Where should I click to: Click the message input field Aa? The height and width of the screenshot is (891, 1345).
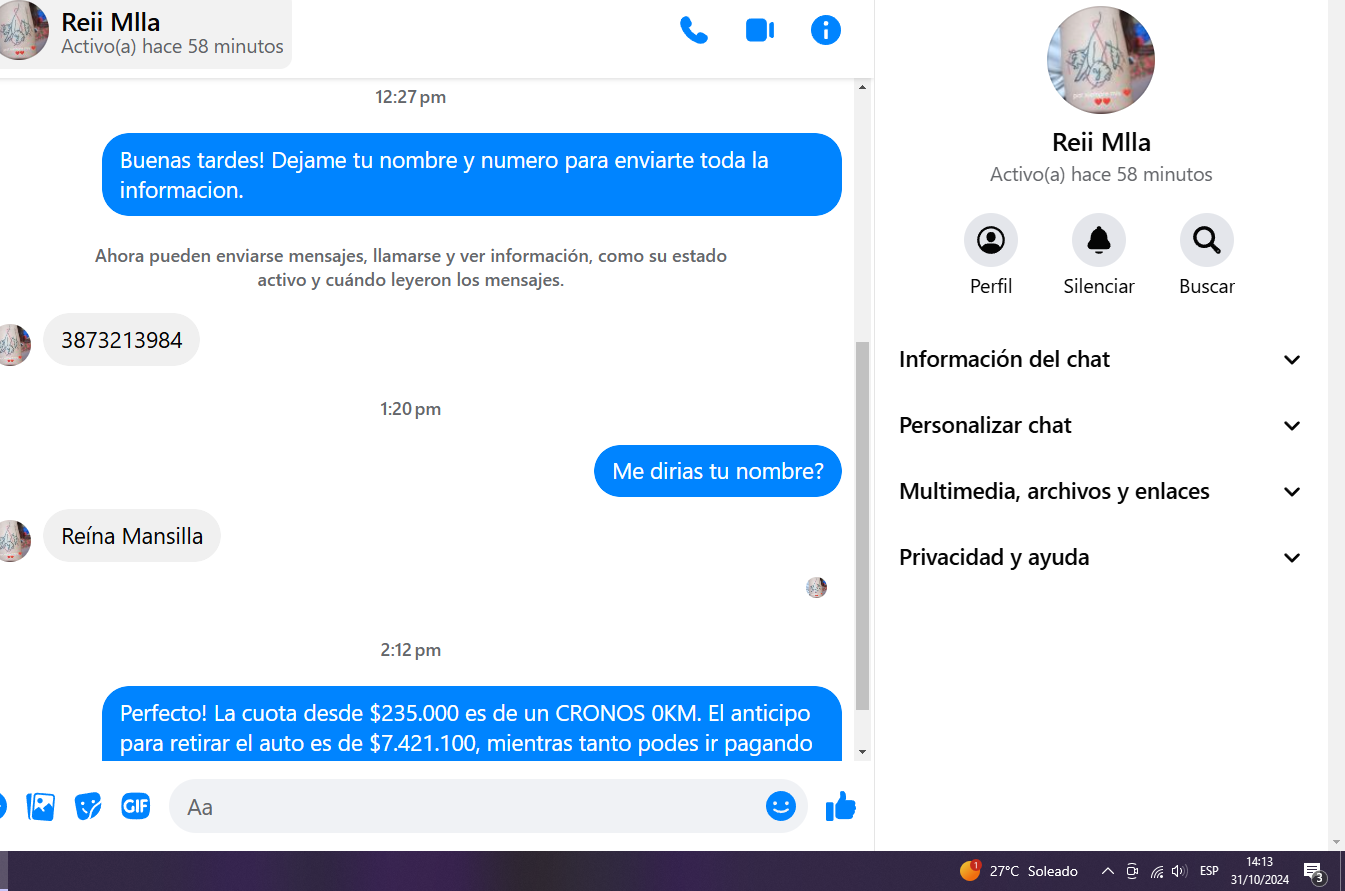coord(470,806)
